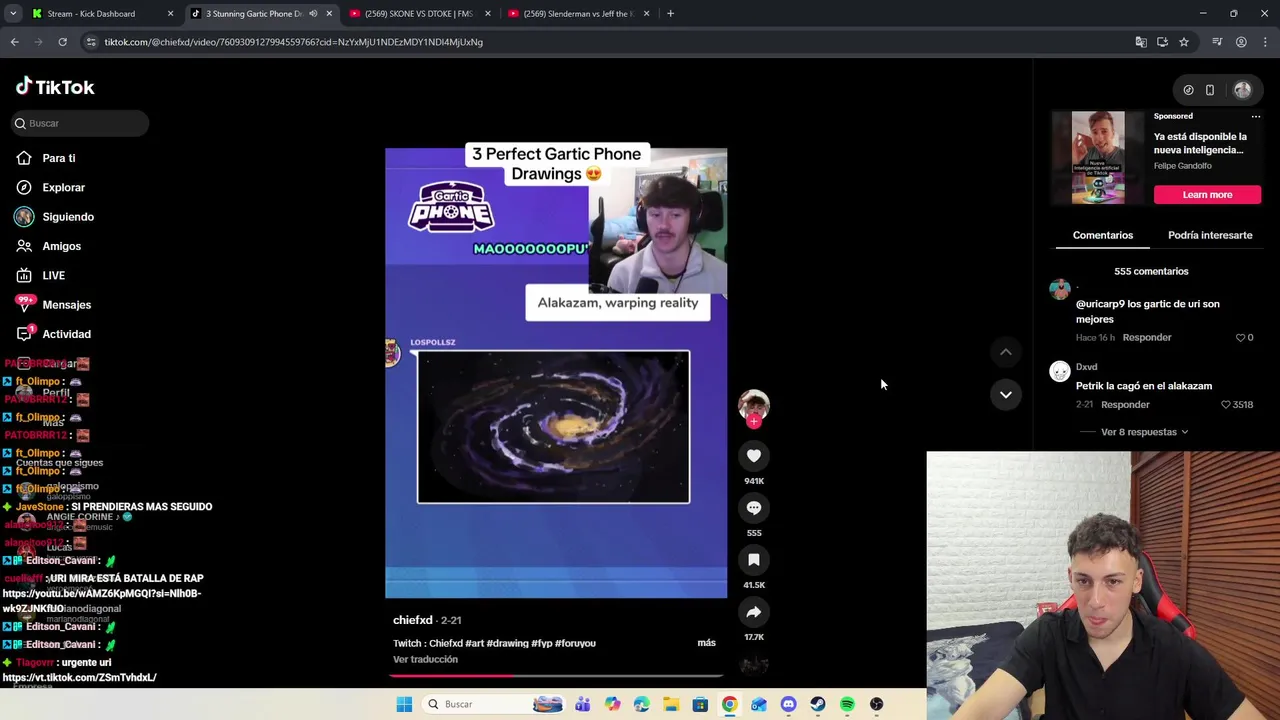Click the TikTok logo
Screen dimensions: 1280x720
click(x=55, y=87)
